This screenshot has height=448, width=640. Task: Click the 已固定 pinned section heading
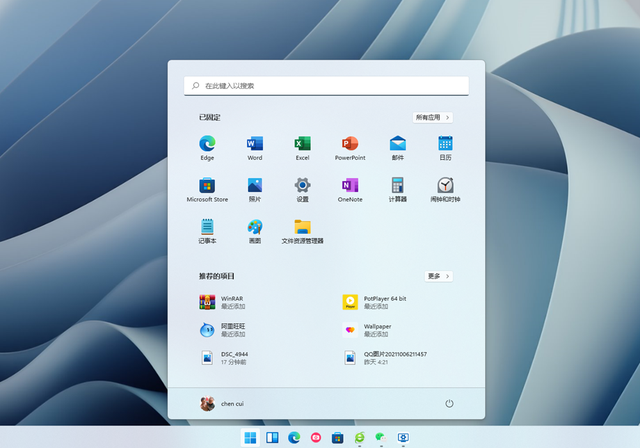click(x=209, y=118)
